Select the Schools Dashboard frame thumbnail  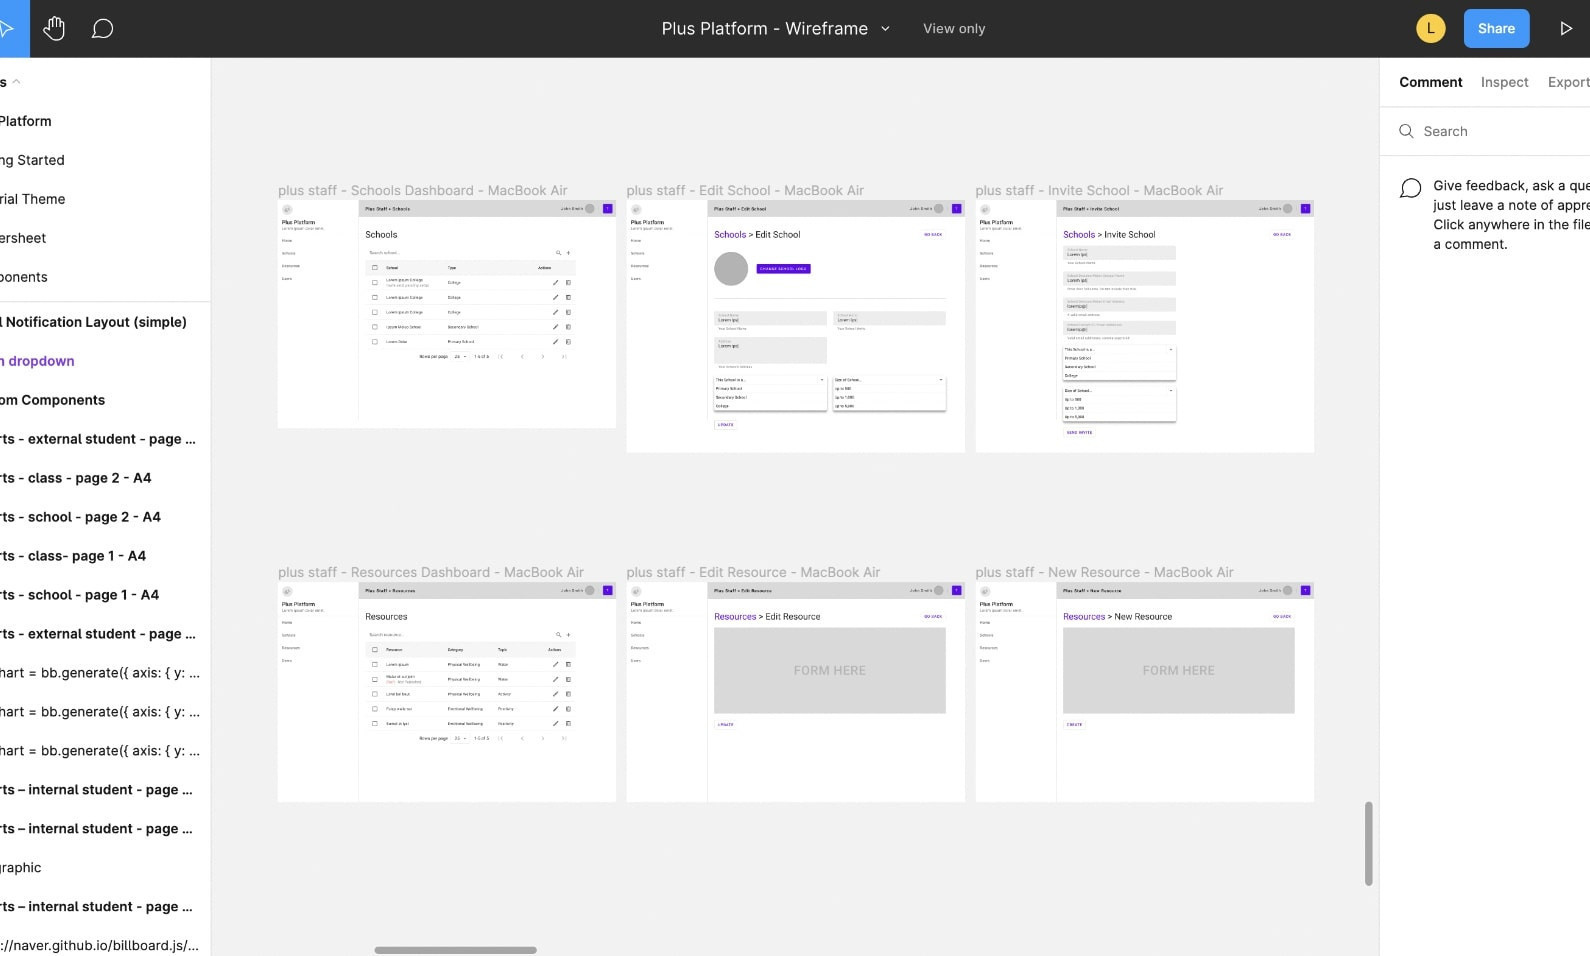tap(446, 314)
